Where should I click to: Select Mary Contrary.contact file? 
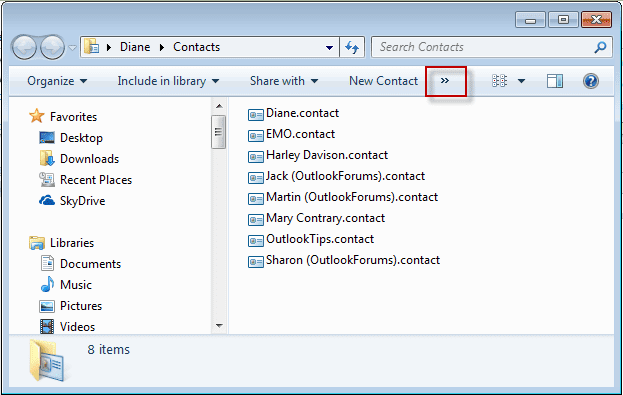(325, 219)
